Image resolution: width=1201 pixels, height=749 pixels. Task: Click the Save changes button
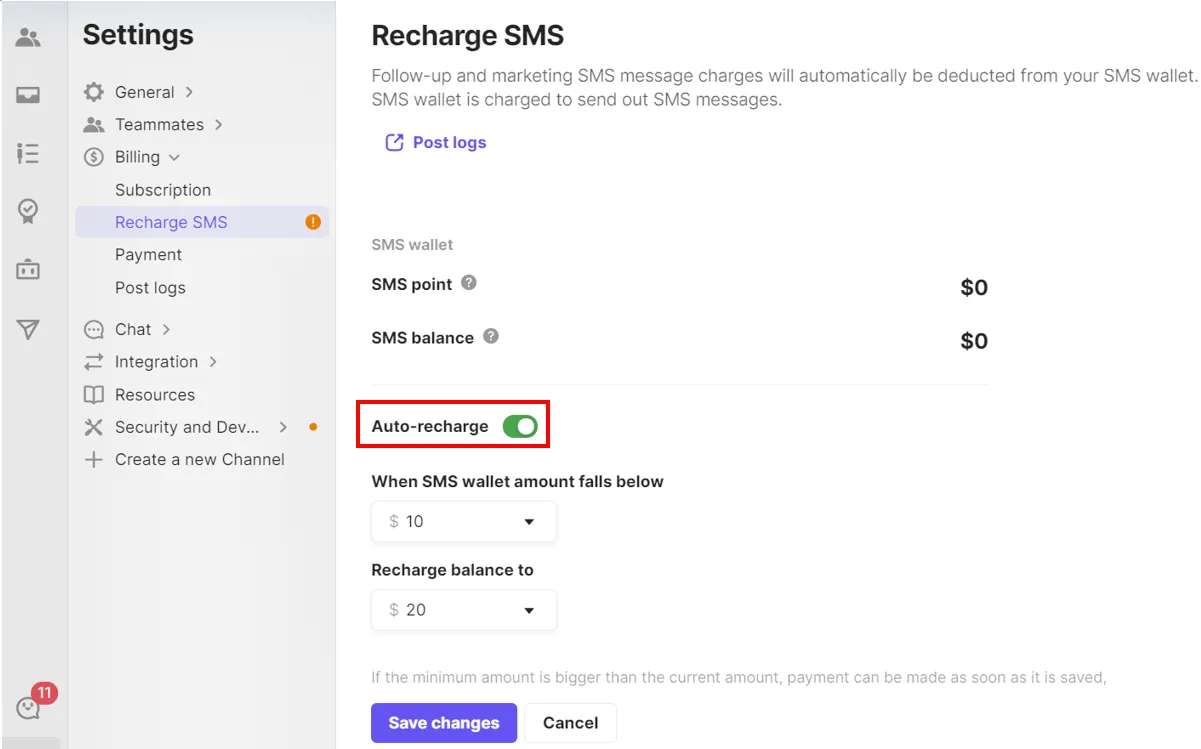[x=443, y=723]
